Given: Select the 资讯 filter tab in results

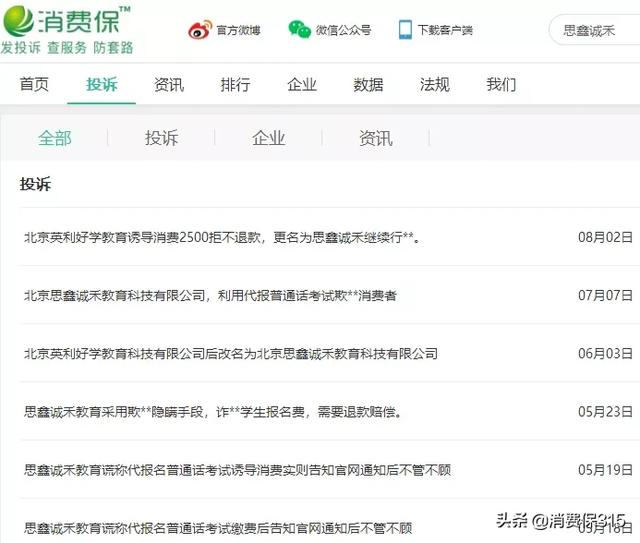Looking at the screenshot, I should pos(376,138).
